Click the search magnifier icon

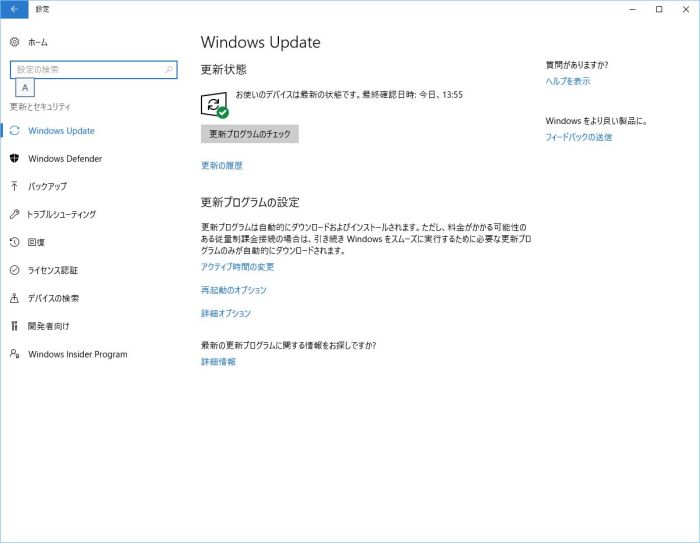pyautogui.click(x=169, y=70)
